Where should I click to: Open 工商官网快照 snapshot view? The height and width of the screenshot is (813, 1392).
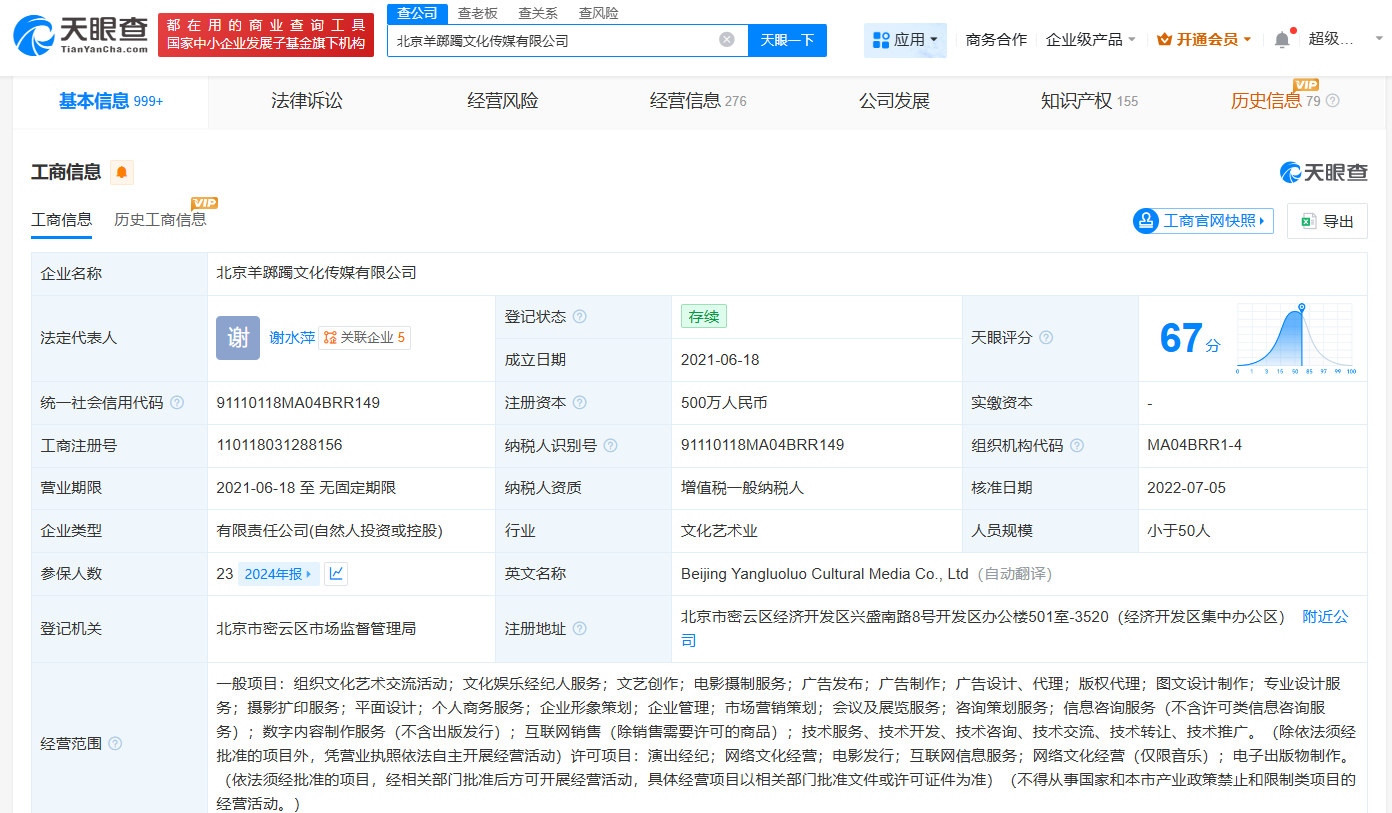pos(1202,220)
